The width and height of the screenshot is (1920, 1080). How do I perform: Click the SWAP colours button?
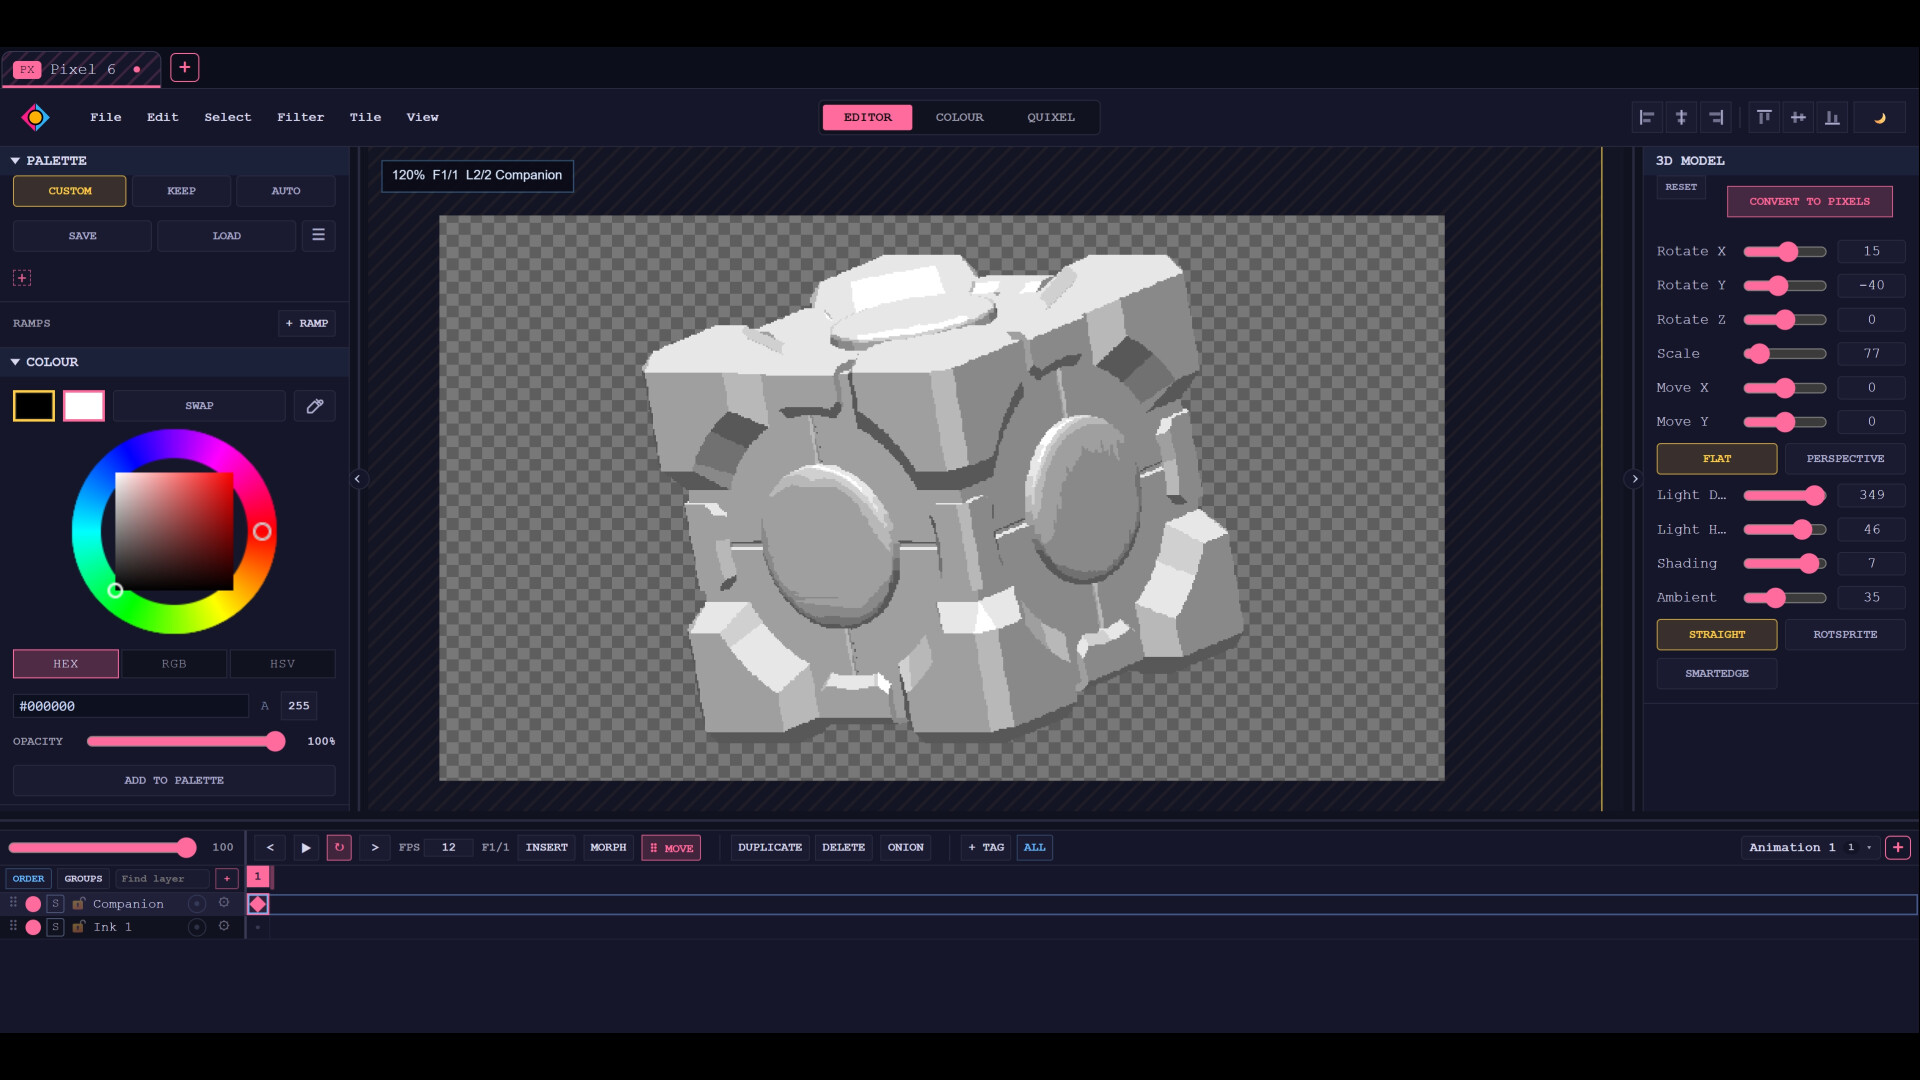(x=199, y=406)
